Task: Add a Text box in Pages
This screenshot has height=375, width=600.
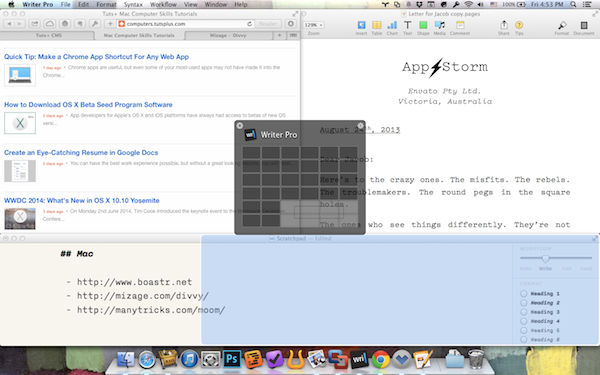Action: click(x=408, y=25)
